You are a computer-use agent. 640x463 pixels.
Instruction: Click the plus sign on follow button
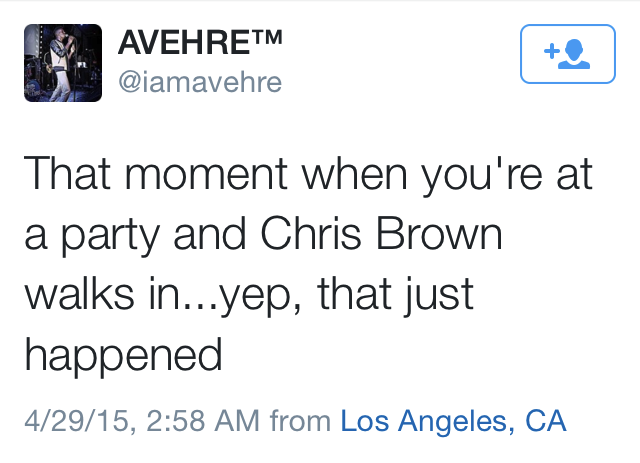pyautogui.click(x=549, y=50)
